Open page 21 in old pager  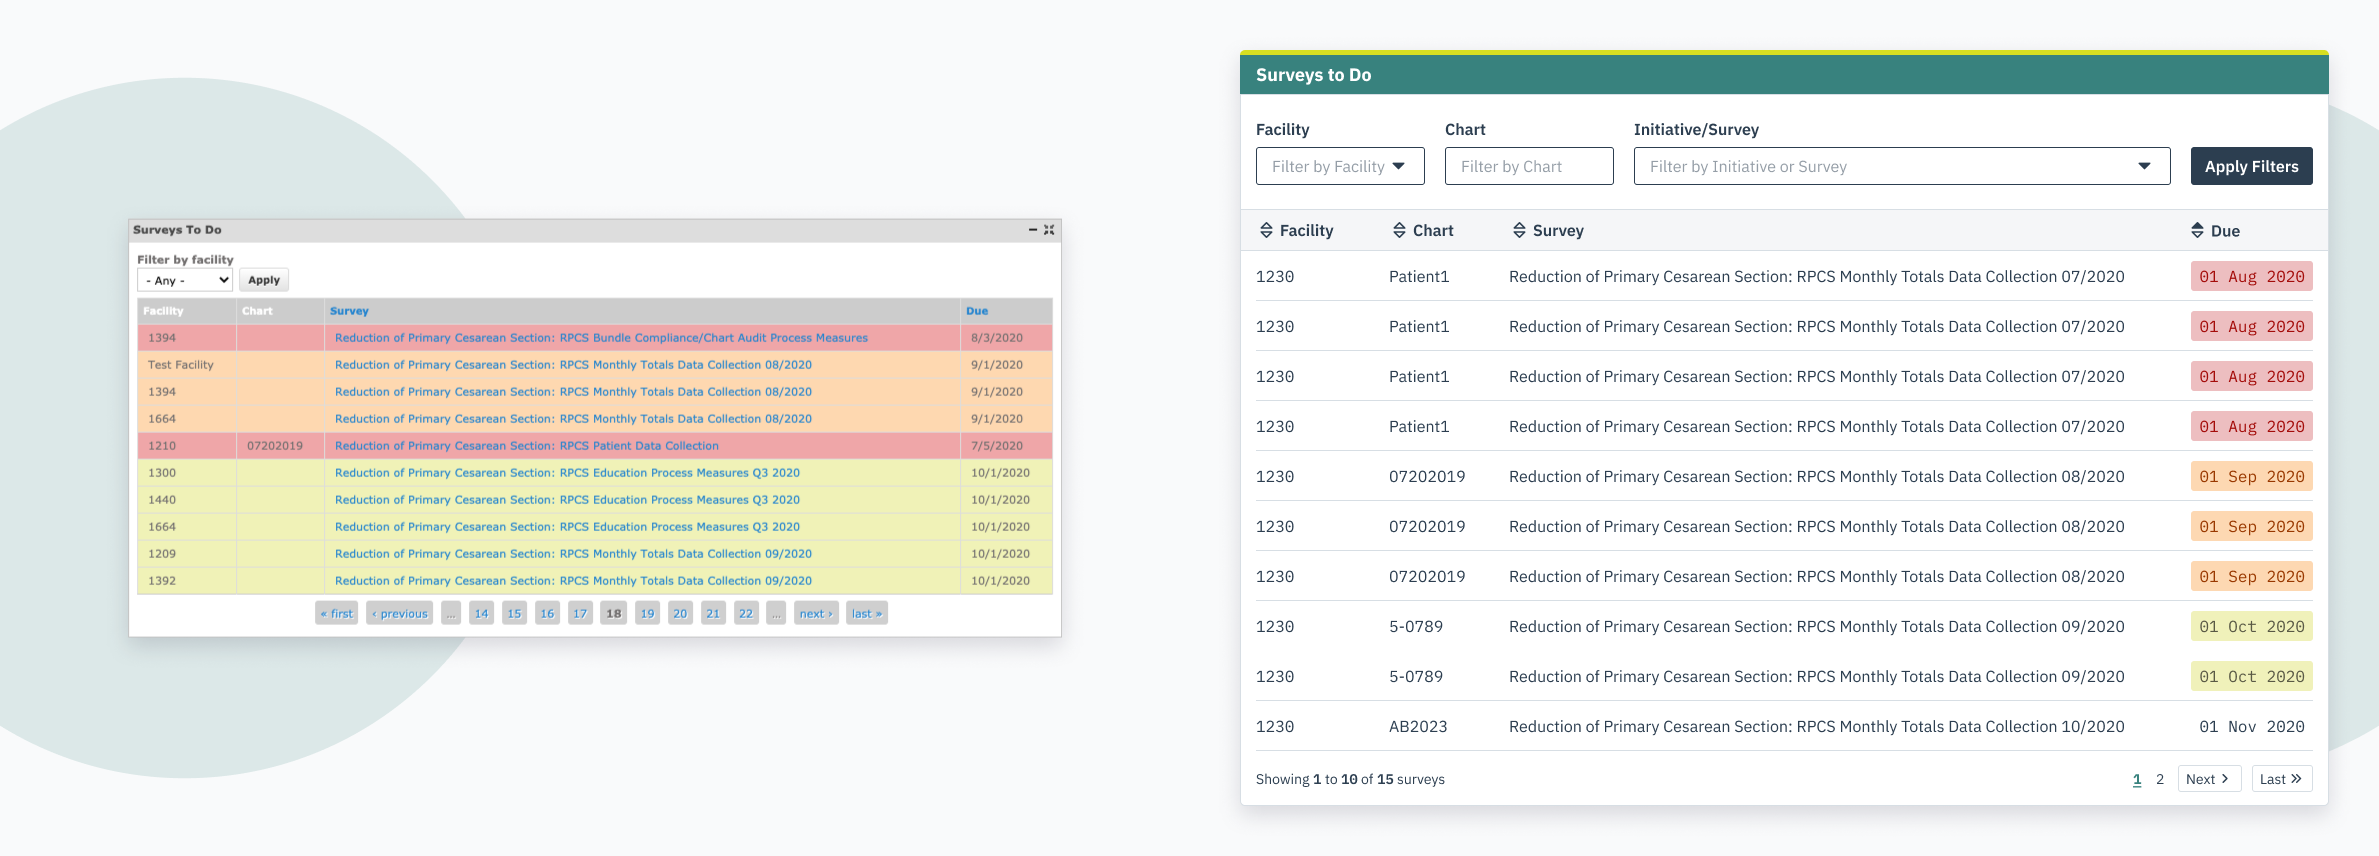coord(713,613)
